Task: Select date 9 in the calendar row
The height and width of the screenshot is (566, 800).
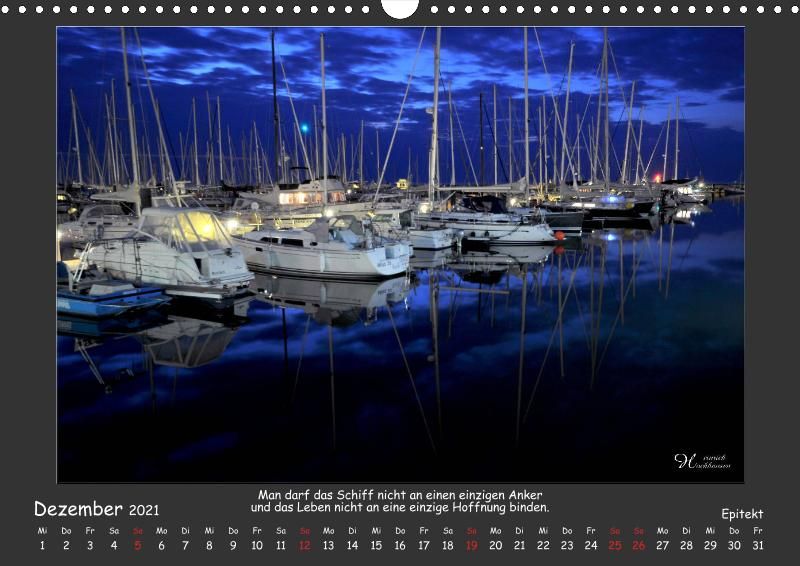Action: click(x=233, y=545)
